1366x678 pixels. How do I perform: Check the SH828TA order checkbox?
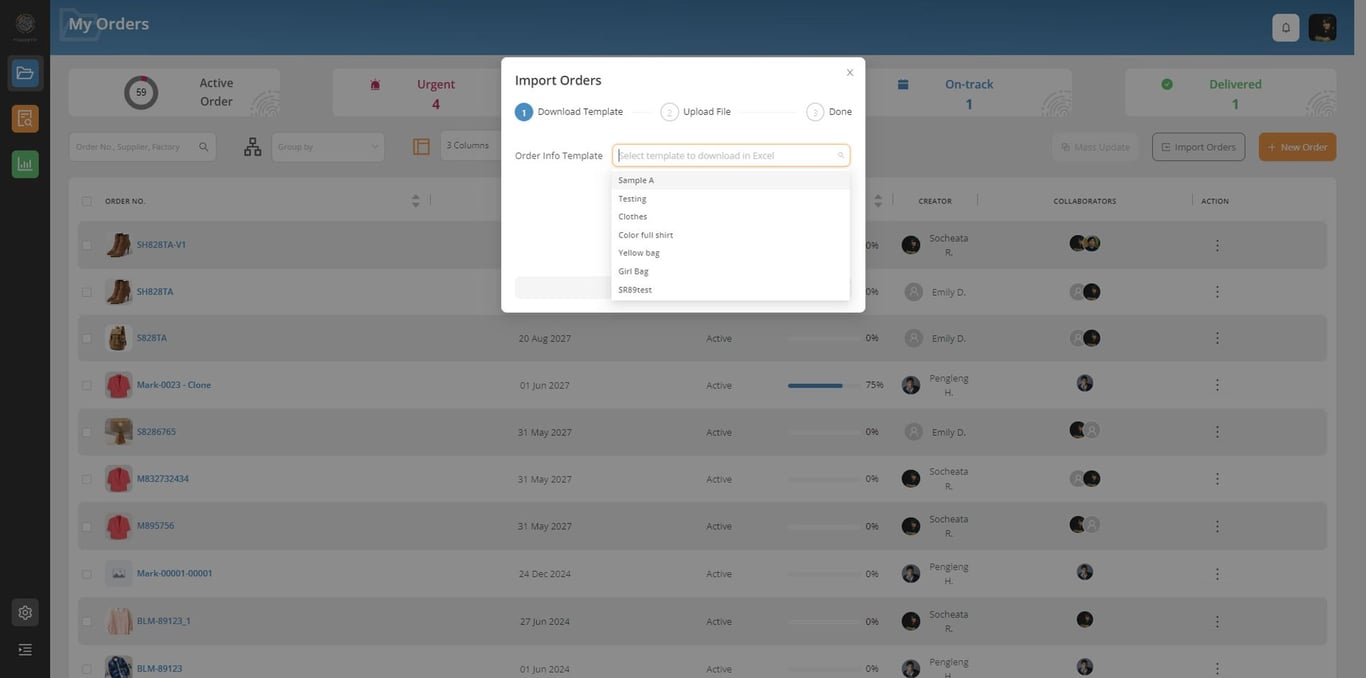click(x=87, y=292)
